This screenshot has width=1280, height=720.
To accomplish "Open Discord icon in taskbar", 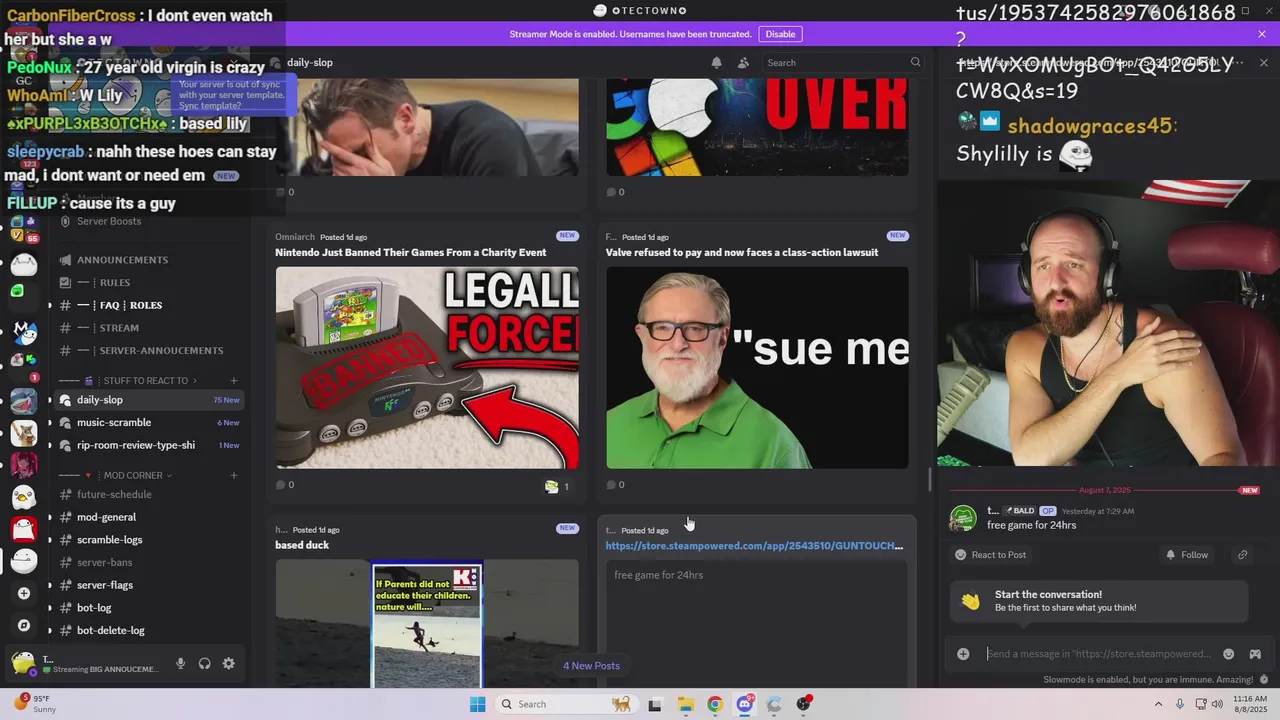I will (x=745, y=704).
